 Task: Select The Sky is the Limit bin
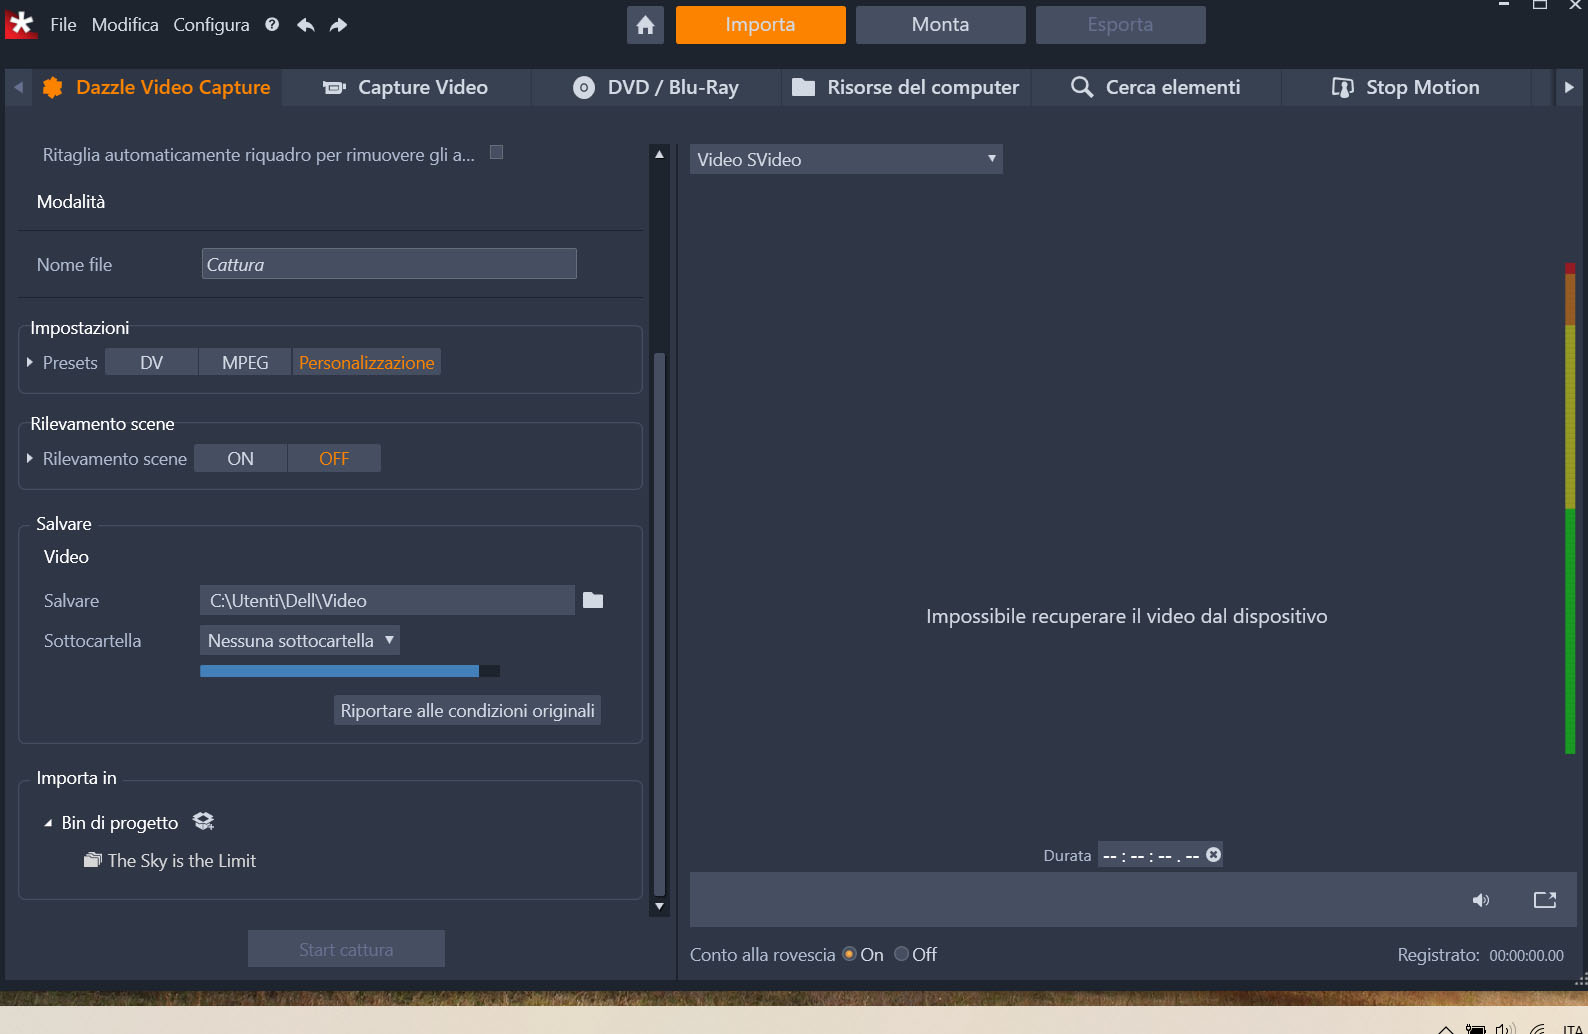[182, 860]
